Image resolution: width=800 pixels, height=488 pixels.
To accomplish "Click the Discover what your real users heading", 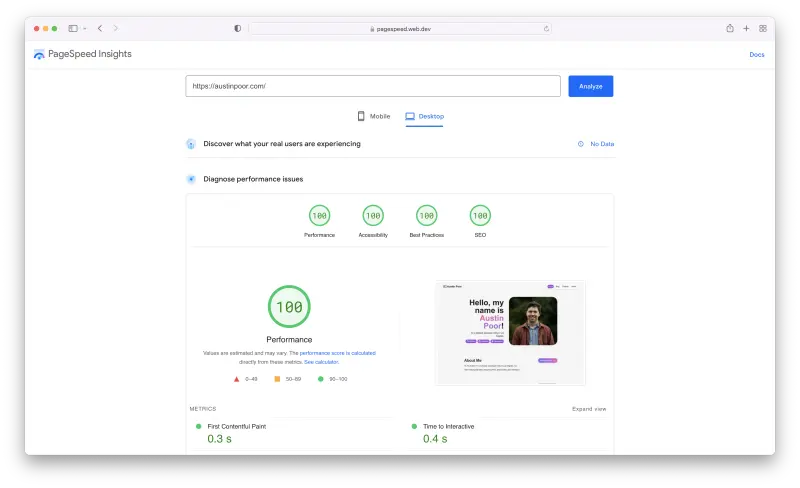I will click(282, 144).
